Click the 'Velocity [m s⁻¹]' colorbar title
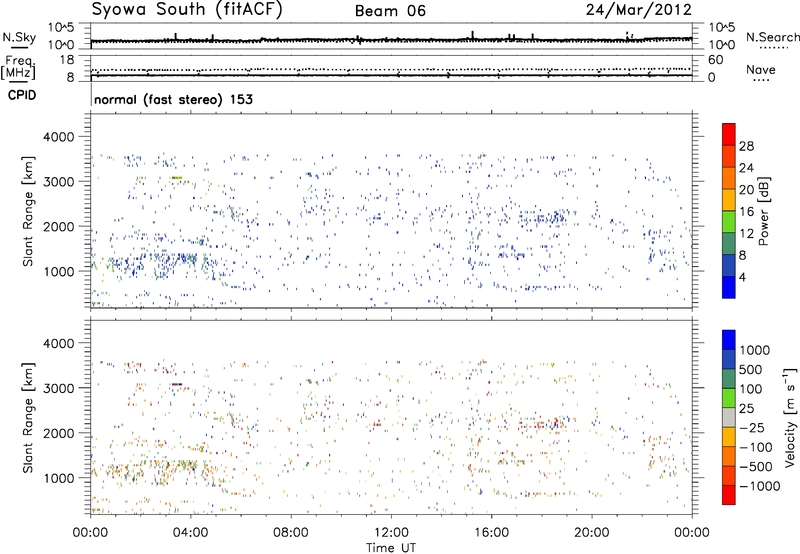 [790, 417]
